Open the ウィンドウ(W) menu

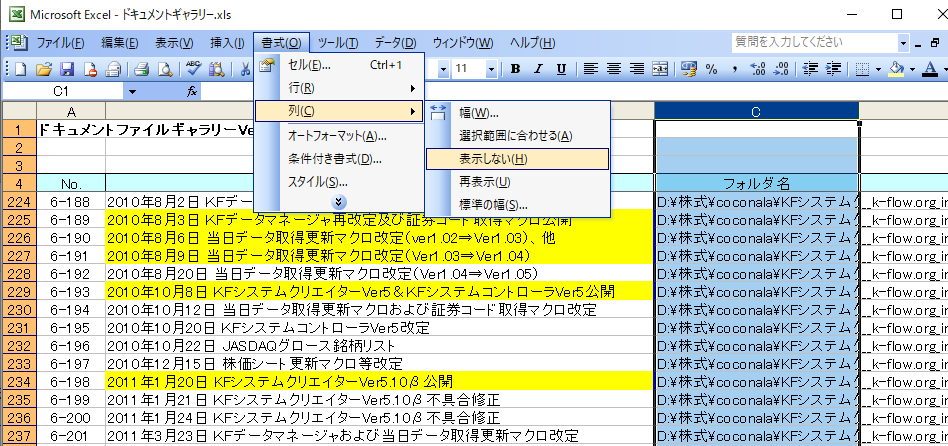pos(463,43)
